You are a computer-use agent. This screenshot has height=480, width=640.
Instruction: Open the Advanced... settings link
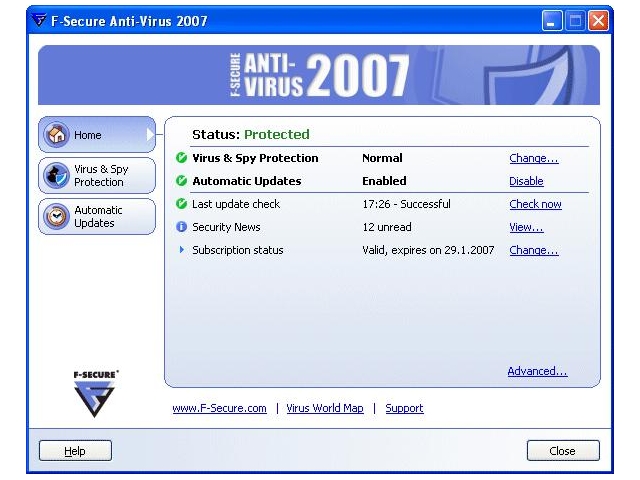point(537,371)
